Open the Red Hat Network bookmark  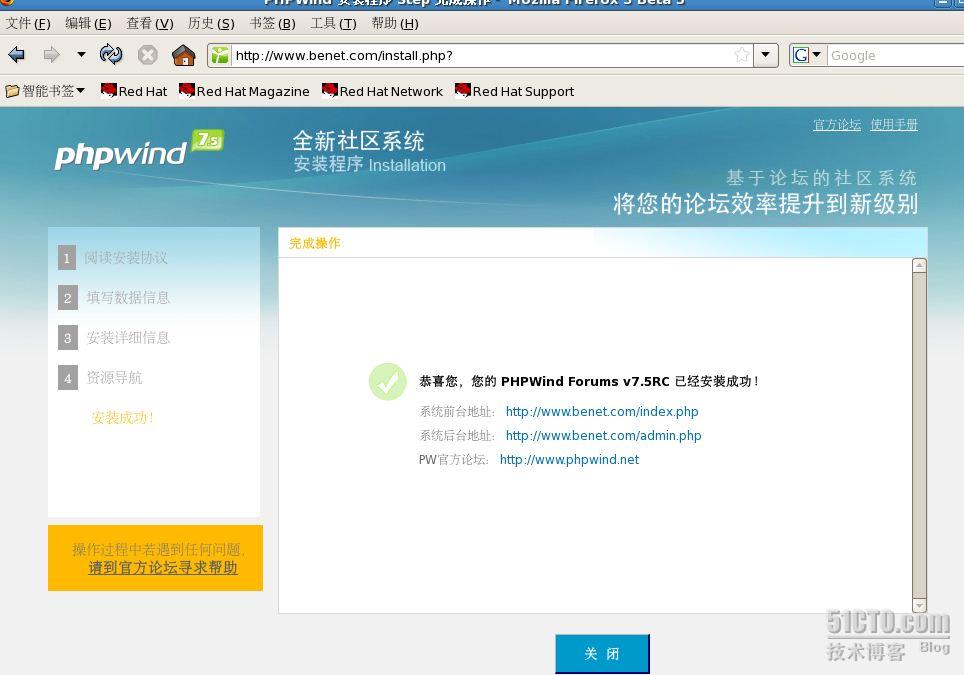(382, 91)
